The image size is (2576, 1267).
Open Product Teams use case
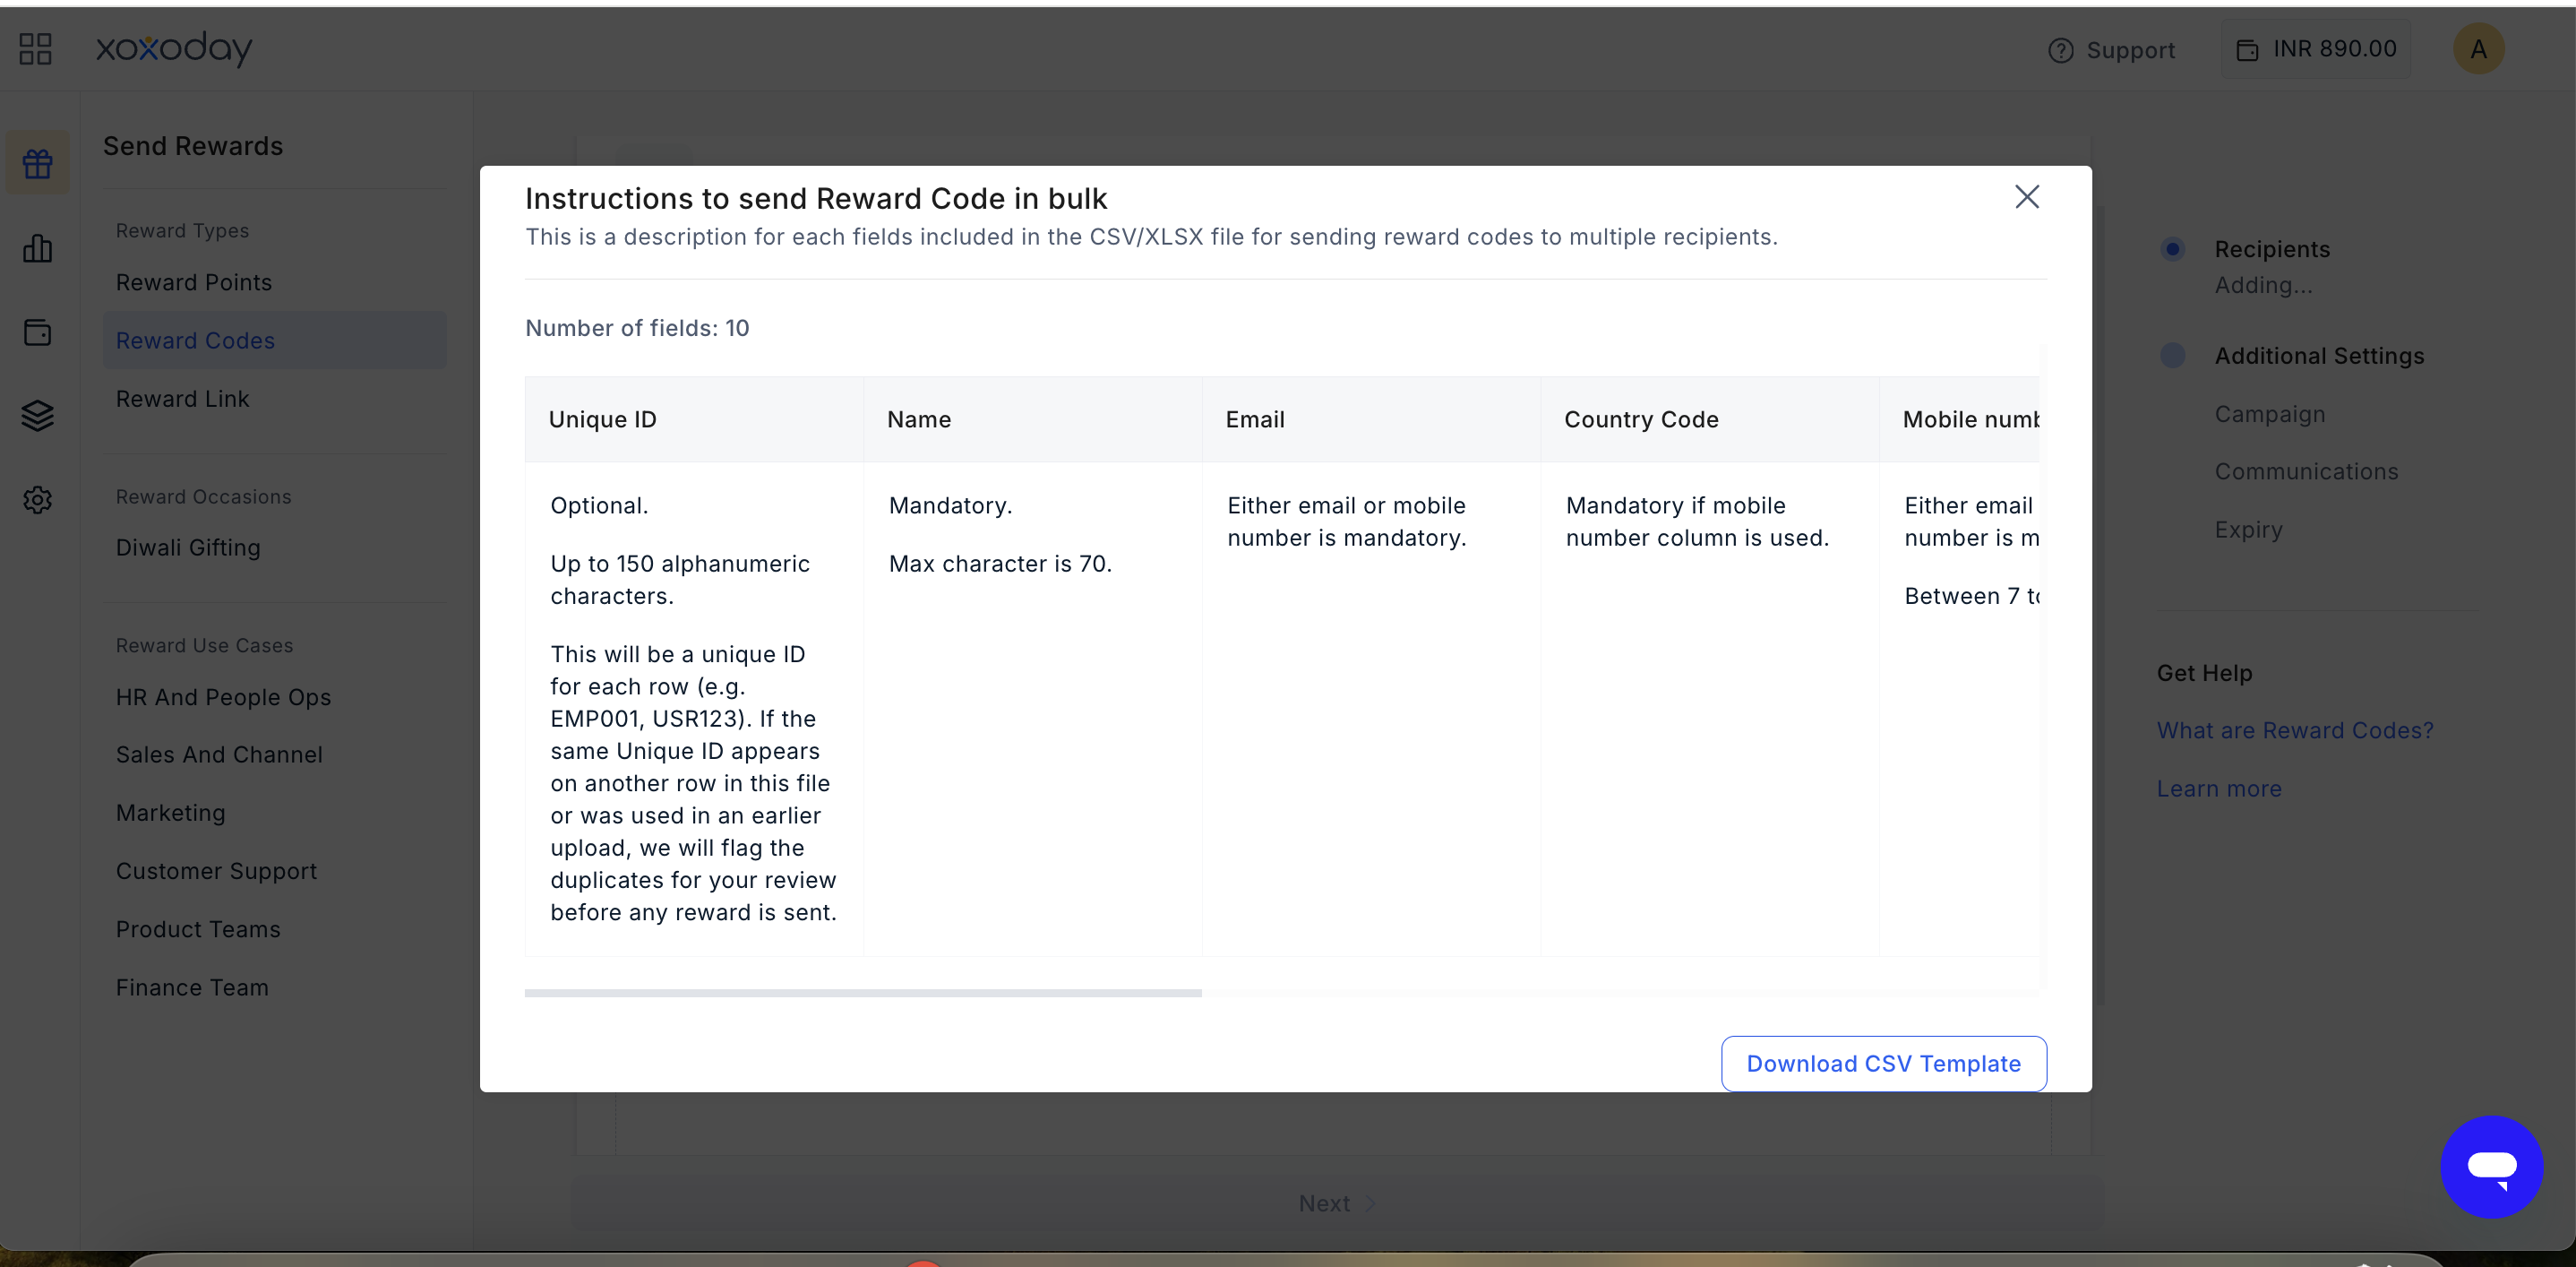198,929
